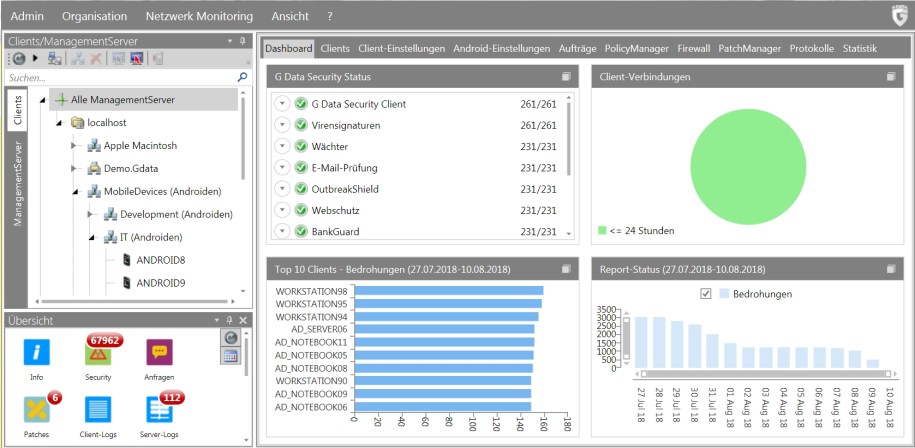Click the refresh button in Übersicht panel
Image resolution: width=915 pixels, height=448 pixels.
(x=231, y=338)
